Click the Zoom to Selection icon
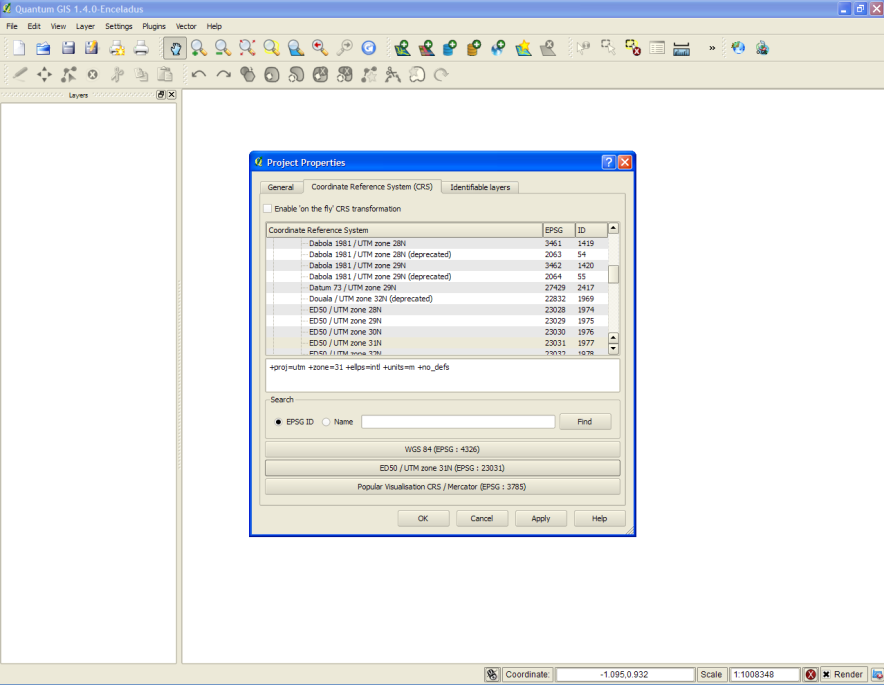 pyautogui.click(x=271, y=48)
